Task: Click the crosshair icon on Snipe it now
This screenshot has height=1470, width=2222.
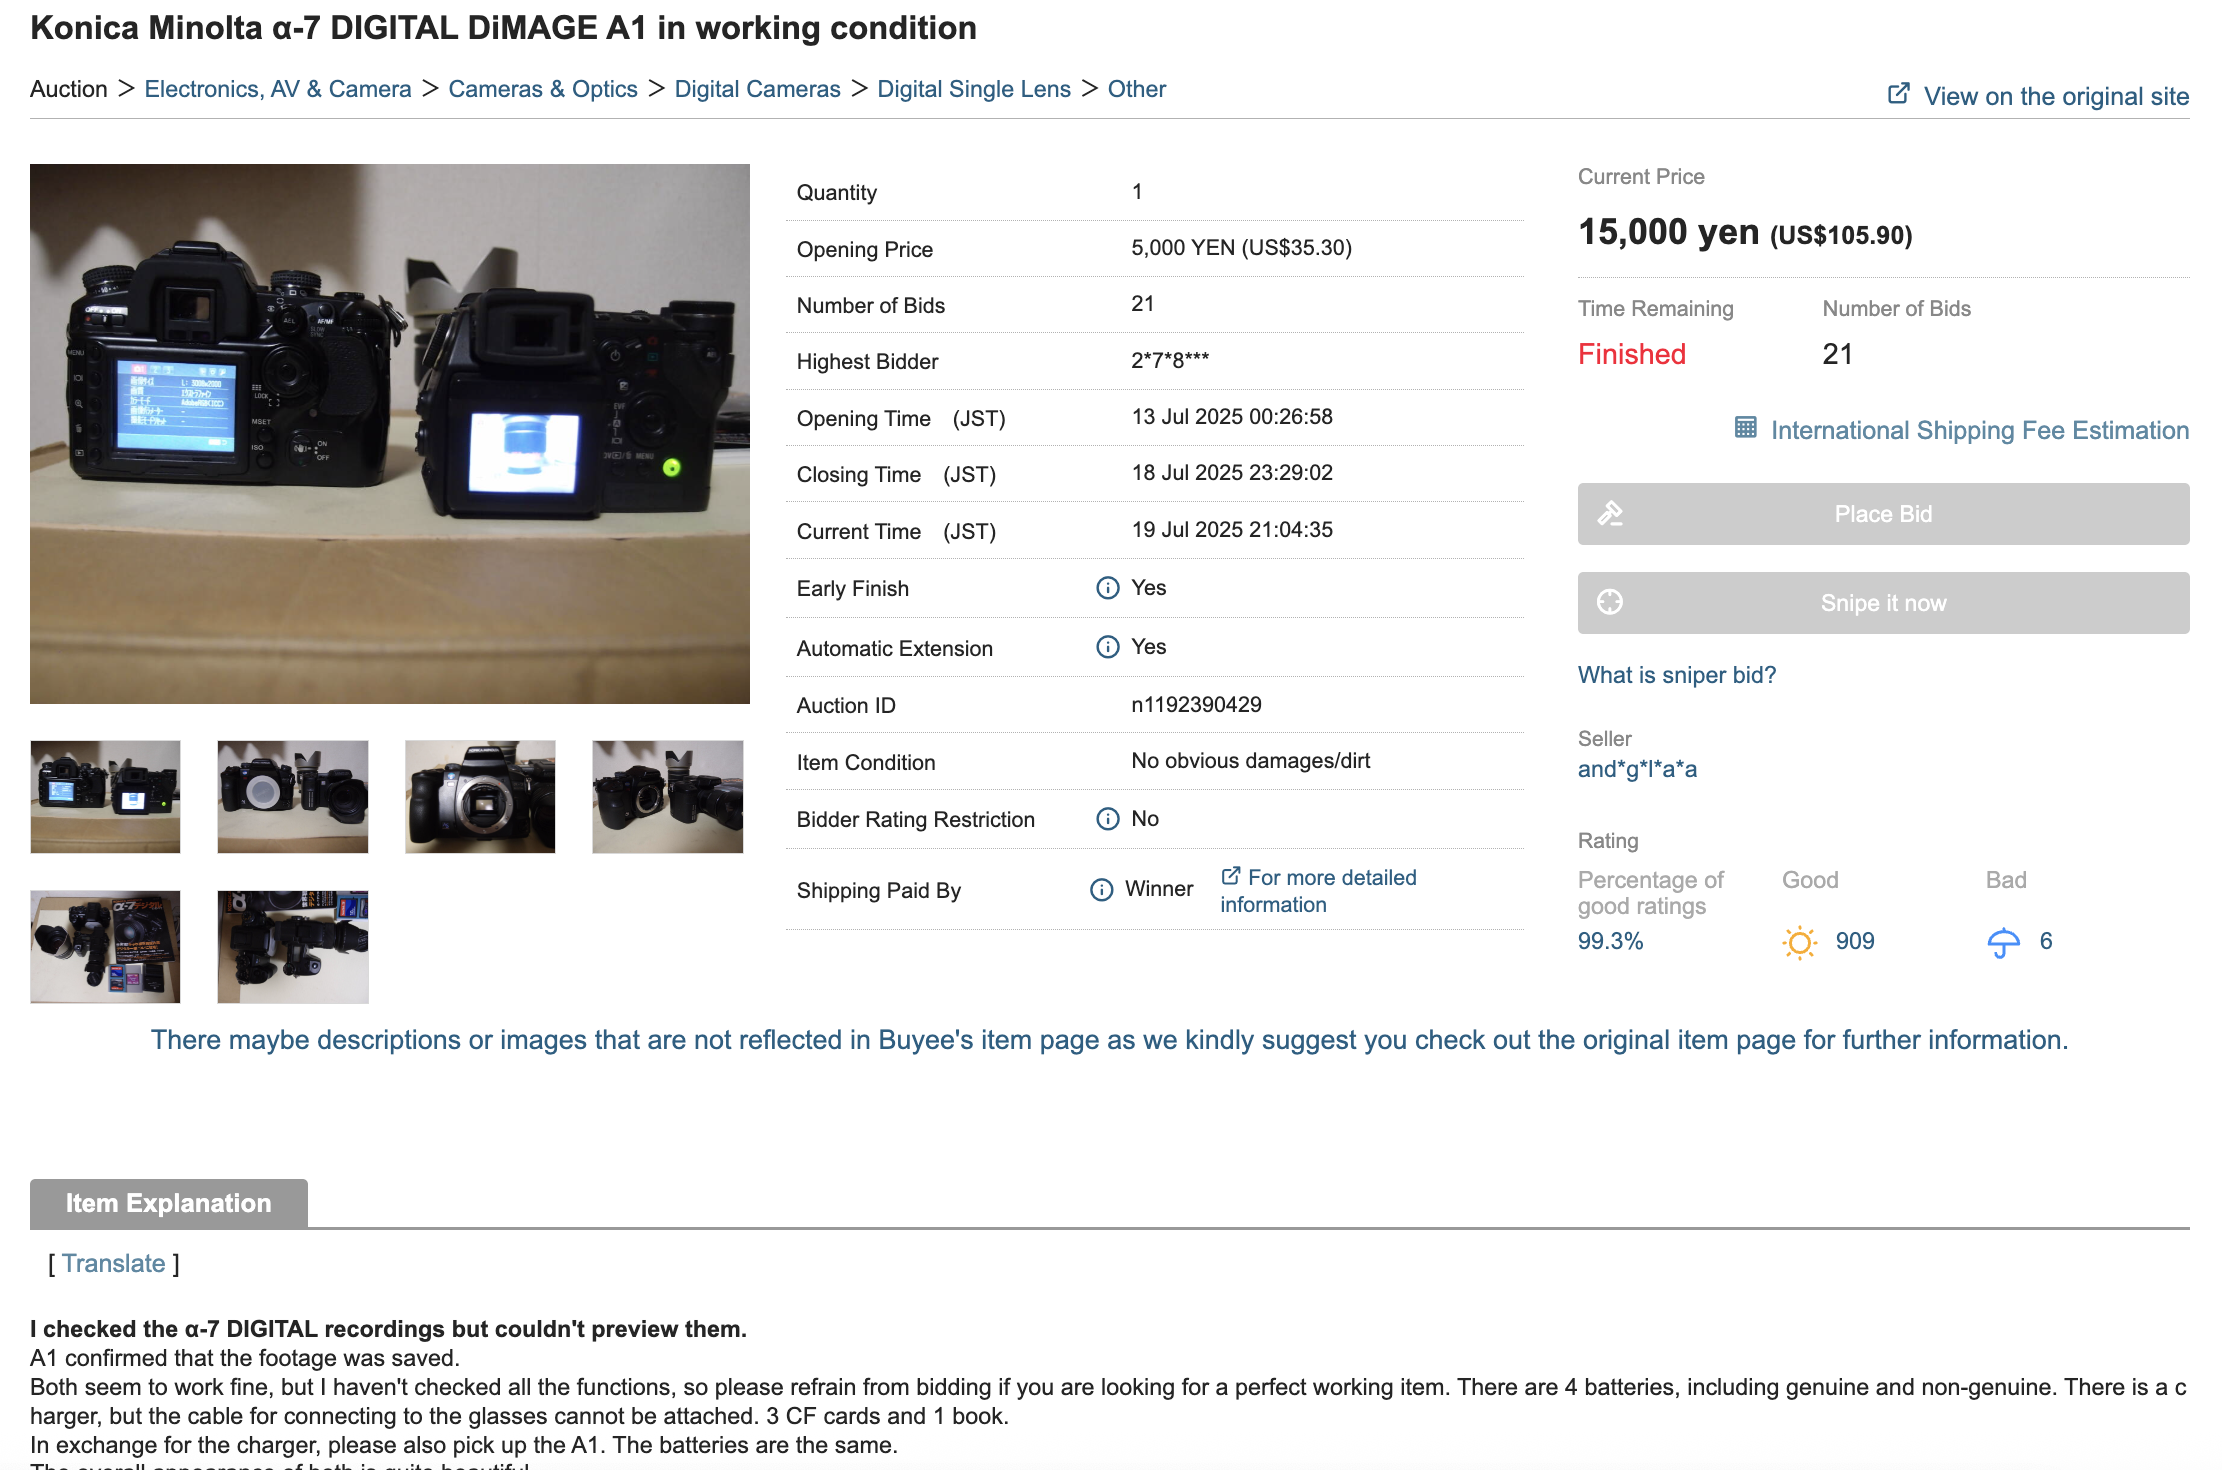Action: point(1610,602)
